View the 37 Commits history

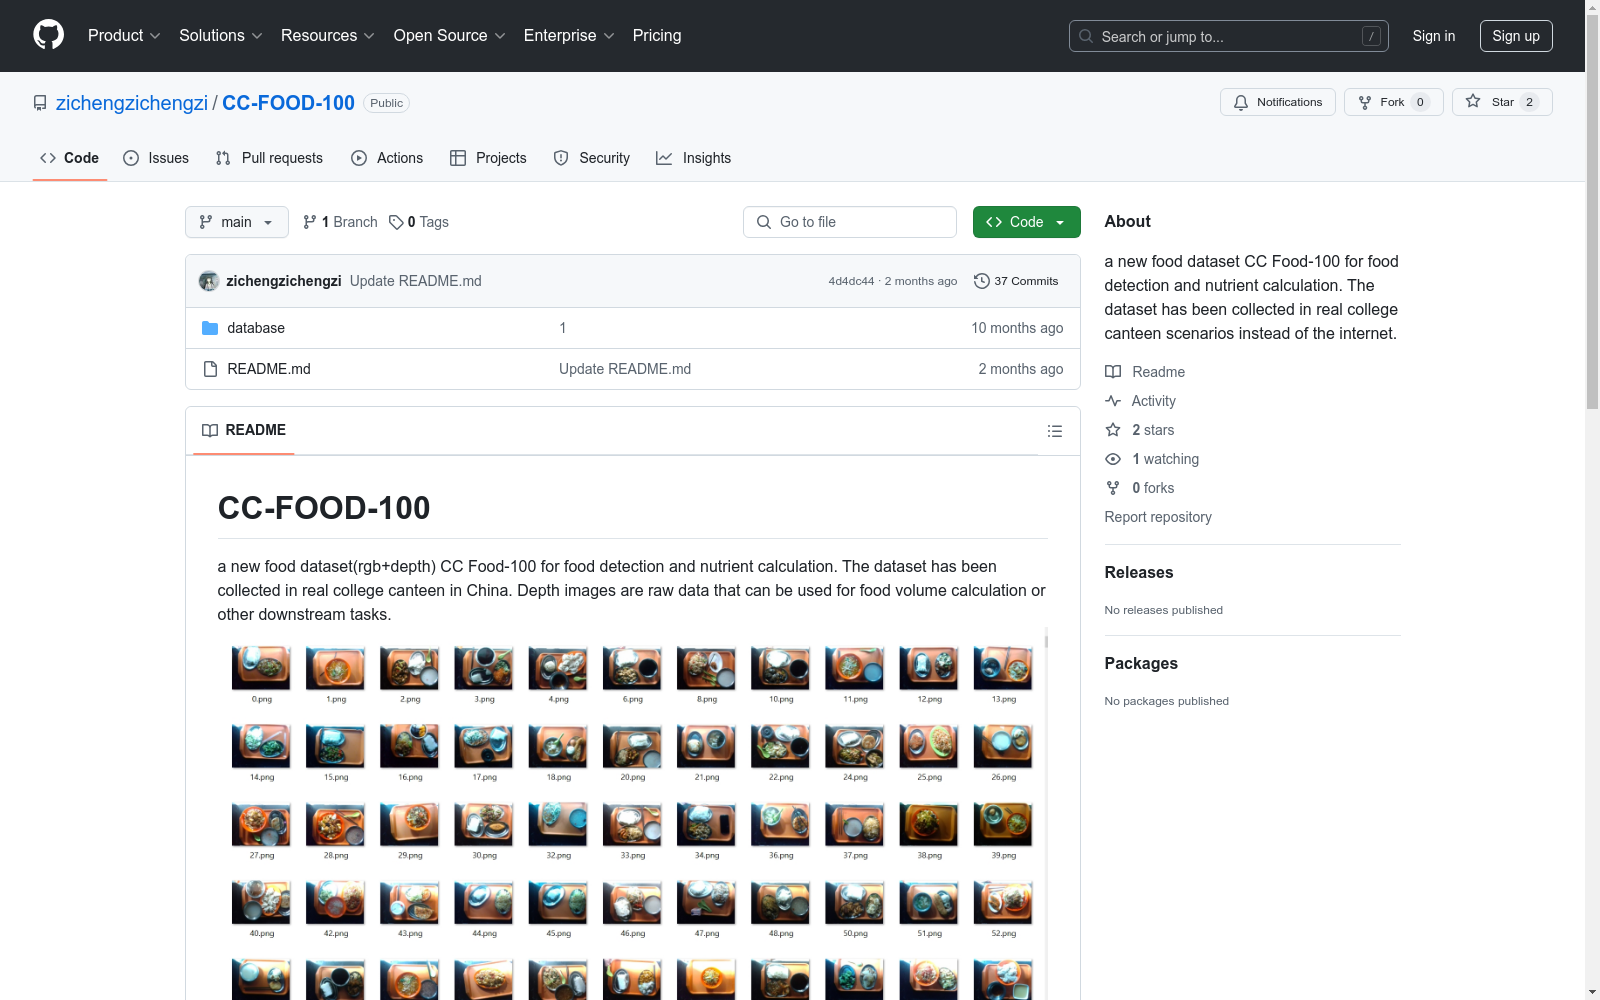pyautogui.click(x=1016, y=281)
